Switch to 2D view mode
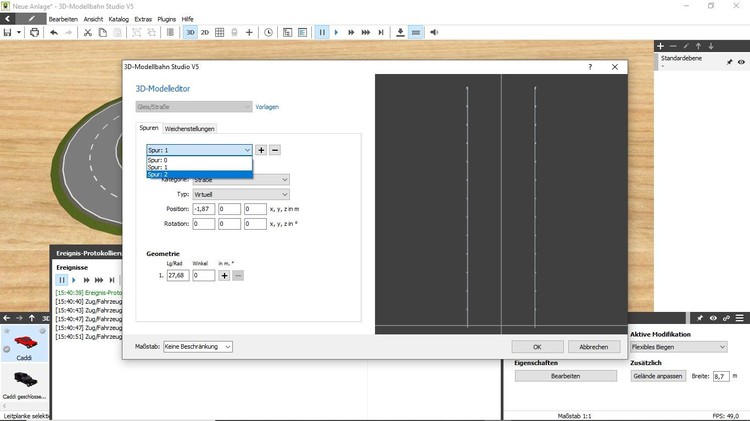This screenshot has width=750, height=421. point(205,32)
